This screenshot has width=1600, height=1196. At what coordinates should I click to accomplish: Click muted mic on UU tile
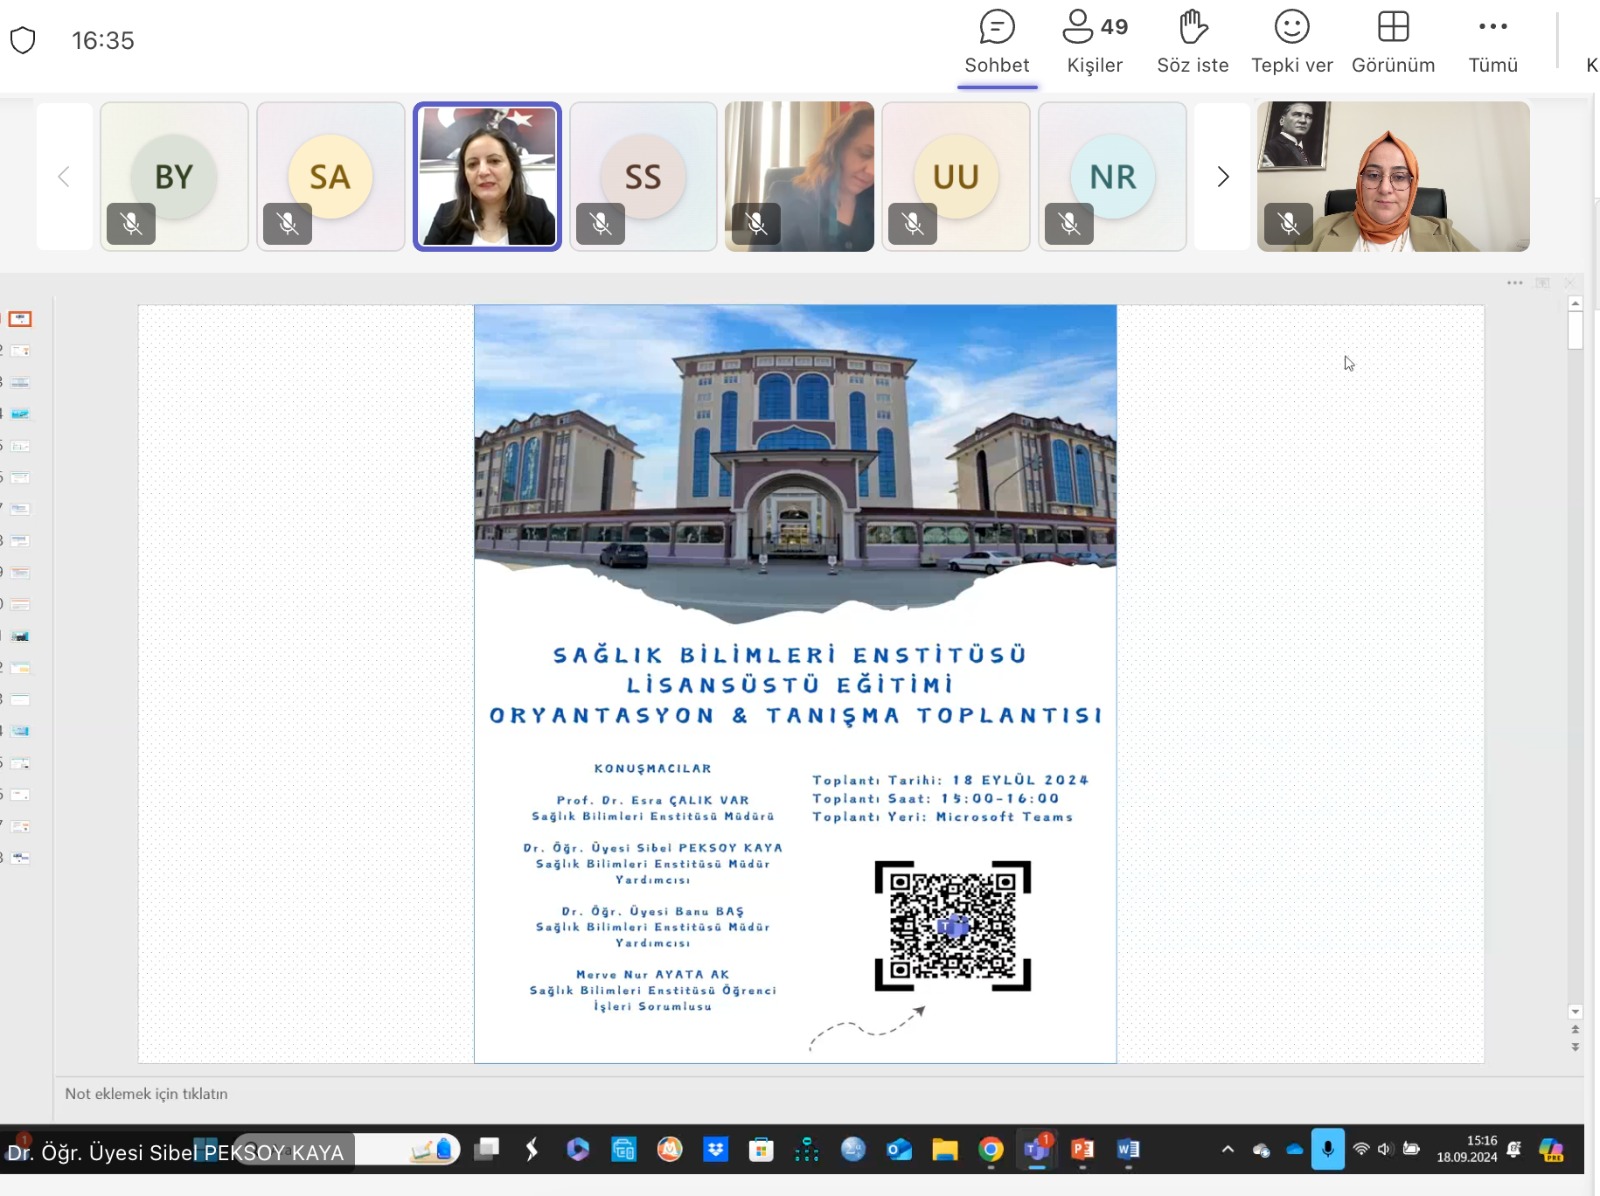[x=913, y=224]
